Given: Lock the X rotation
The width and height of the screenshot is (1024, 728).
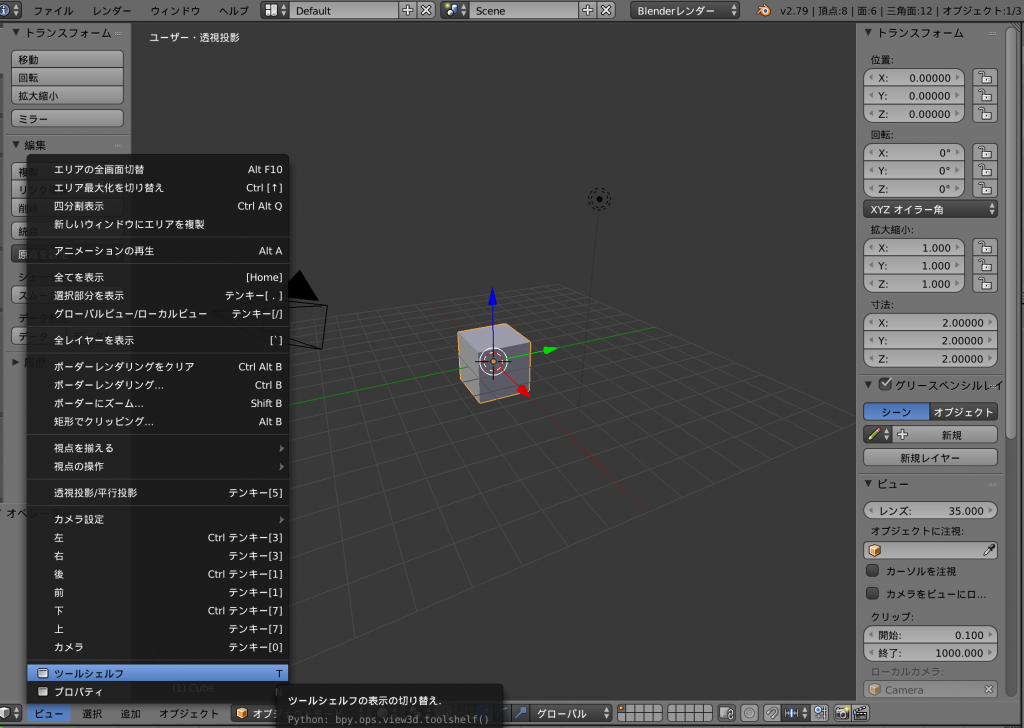Looking at the screenshot, I should (x=985, y=153).
